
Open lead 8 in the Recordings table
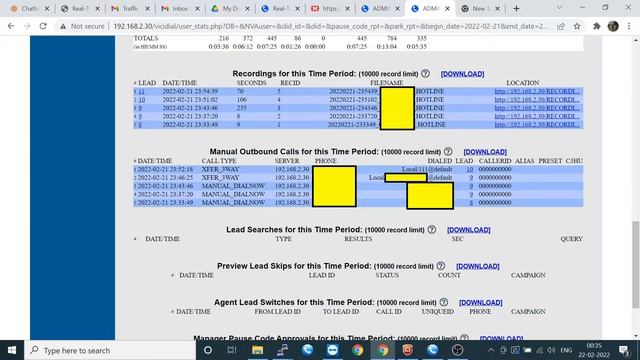(x=140, y=124)
